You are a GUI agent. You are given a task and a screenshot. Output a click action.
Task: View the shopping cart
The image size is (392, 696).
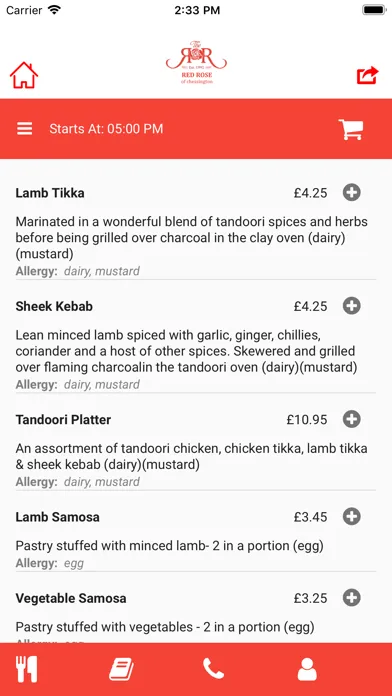(351, 129)
